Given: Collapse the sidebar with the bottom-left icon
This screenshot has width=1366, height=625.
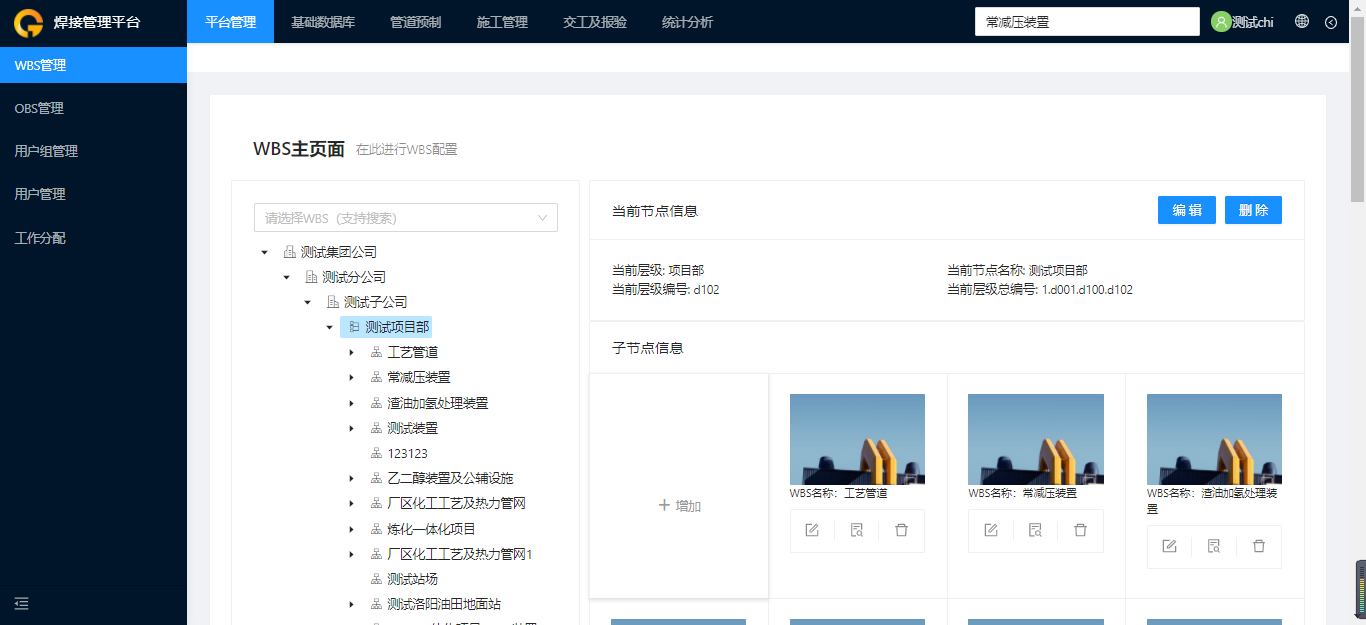Looking at the screenshot, I should click(x=21, y=603).
